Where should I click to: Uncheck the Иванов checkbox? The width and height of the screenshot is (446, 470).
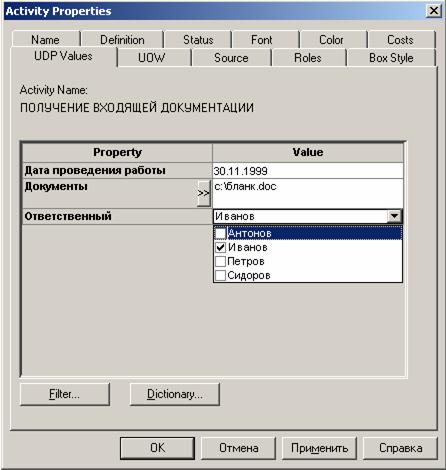(221, 247)
